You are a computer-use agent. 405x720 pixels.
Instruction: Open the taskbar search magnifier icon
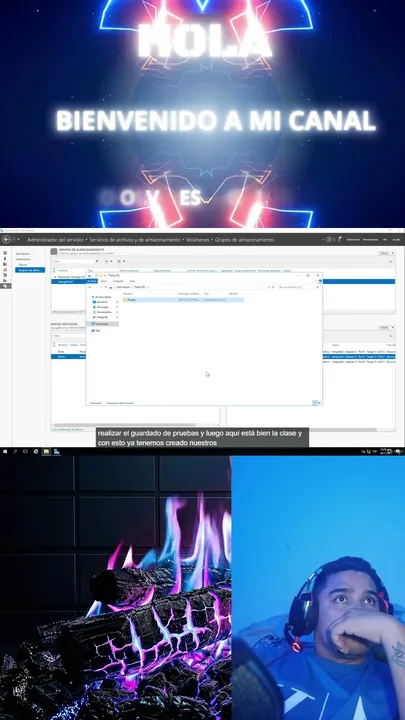point(15,452)
